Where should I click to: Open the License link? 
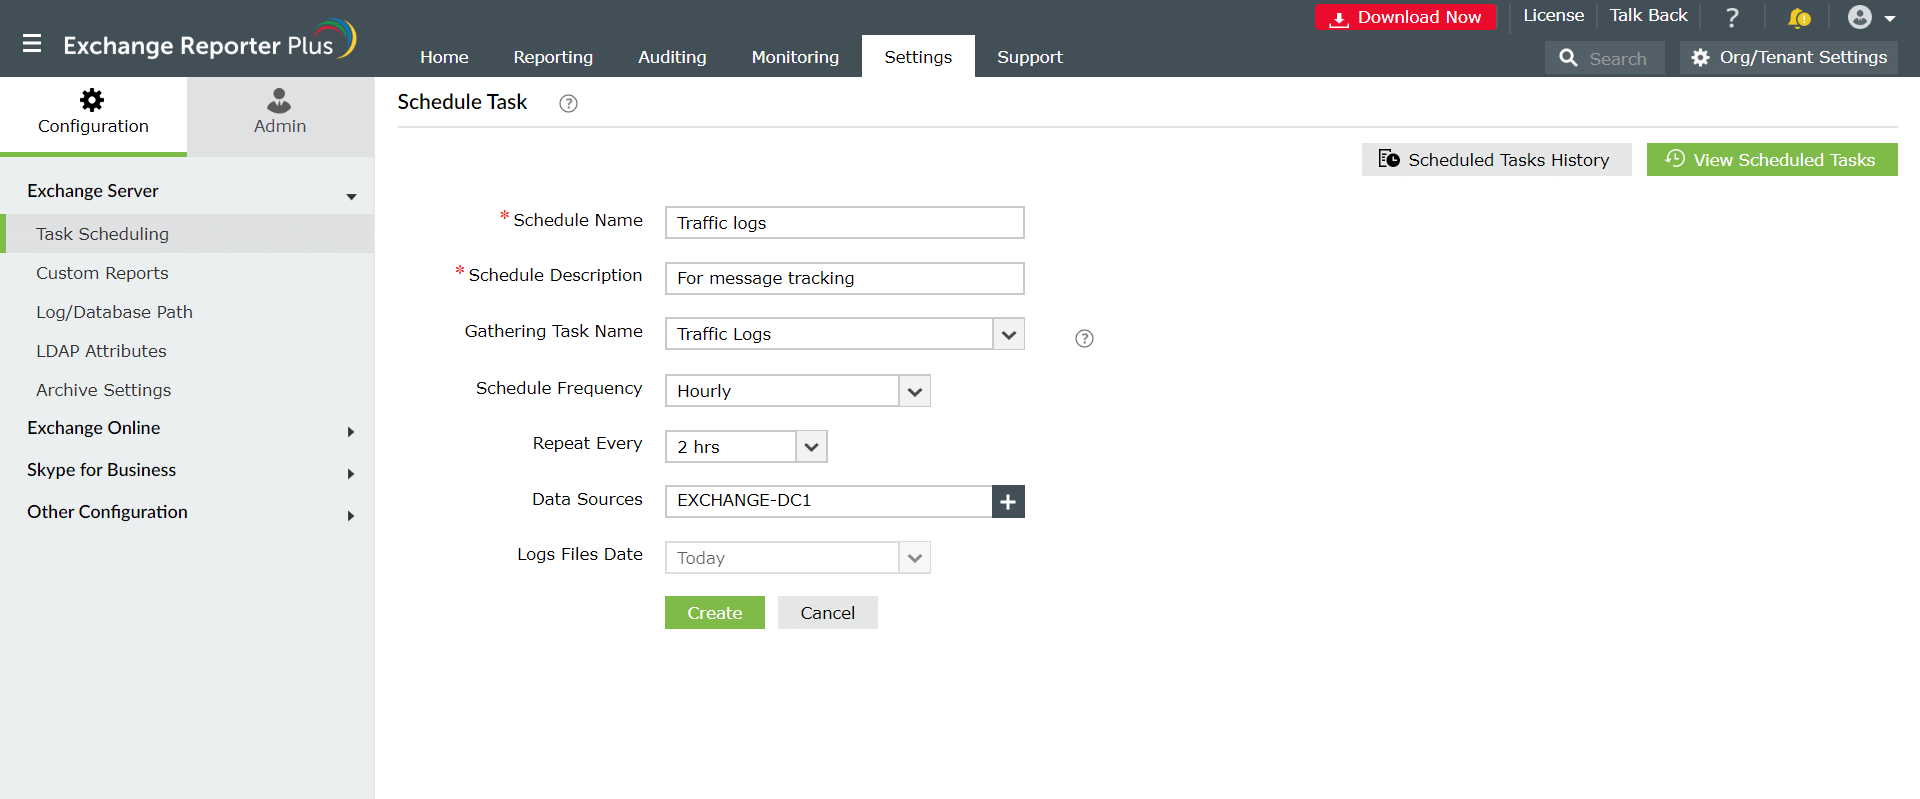click(x=1553, y=16)
